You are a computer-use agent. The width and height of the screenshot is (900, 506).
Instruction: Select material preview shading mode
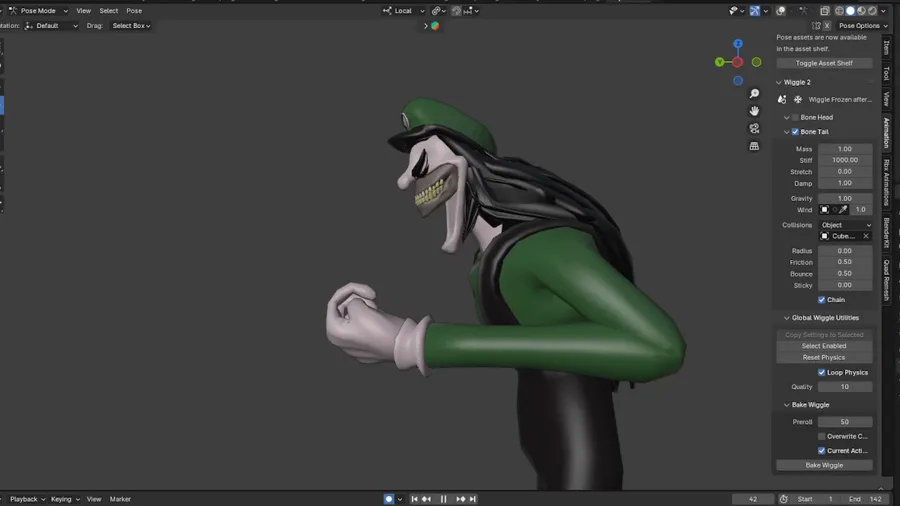[862, 11]
